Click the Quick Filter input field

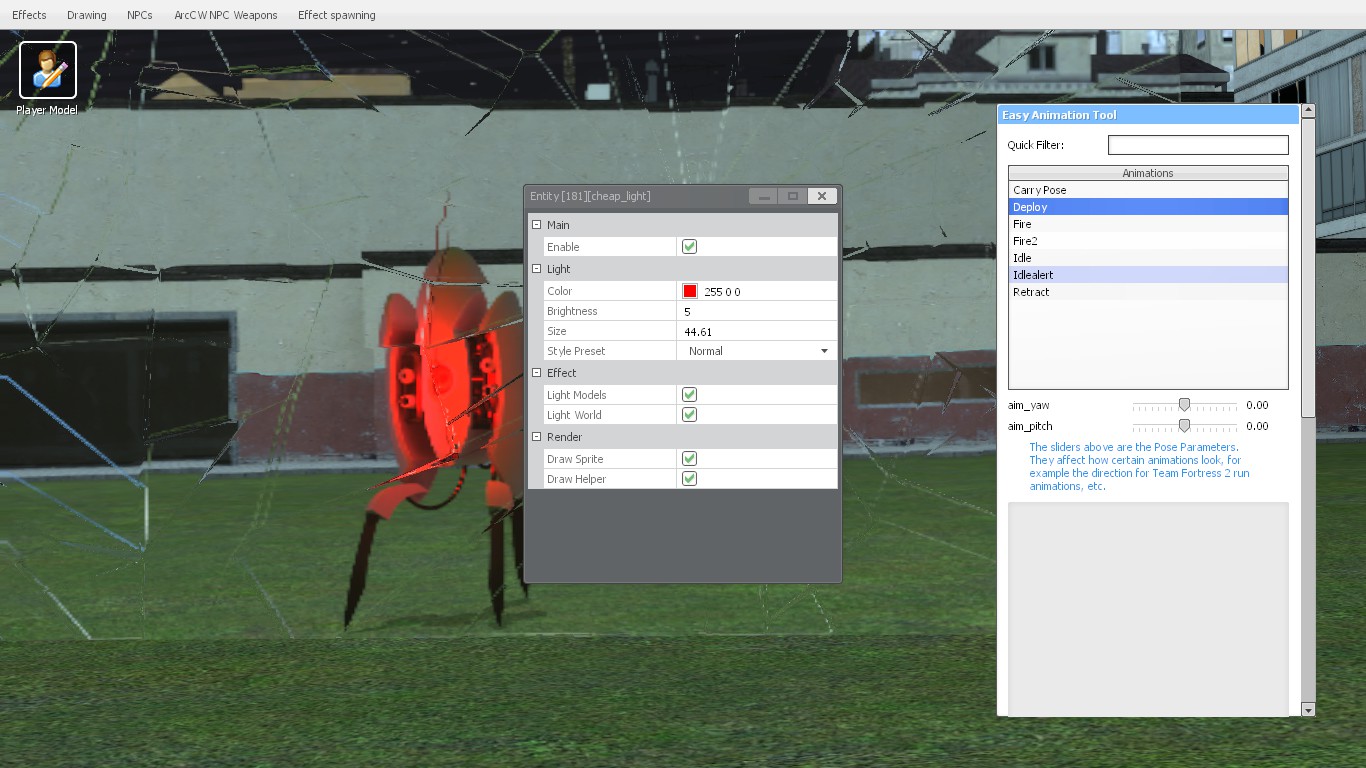[1198, 145]
